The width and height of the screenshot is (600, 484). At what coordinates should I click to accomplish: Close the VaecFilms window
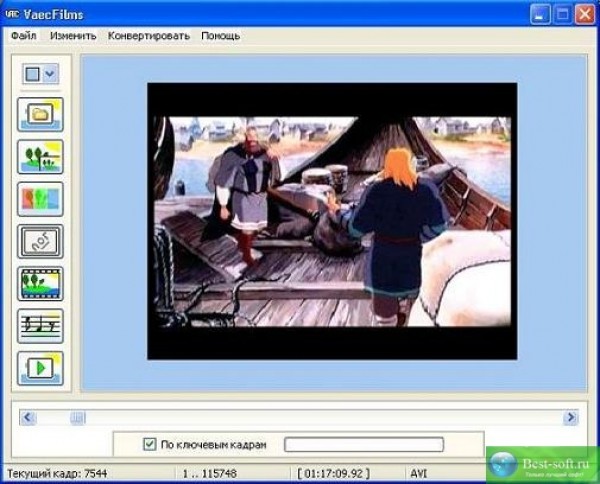585,15
